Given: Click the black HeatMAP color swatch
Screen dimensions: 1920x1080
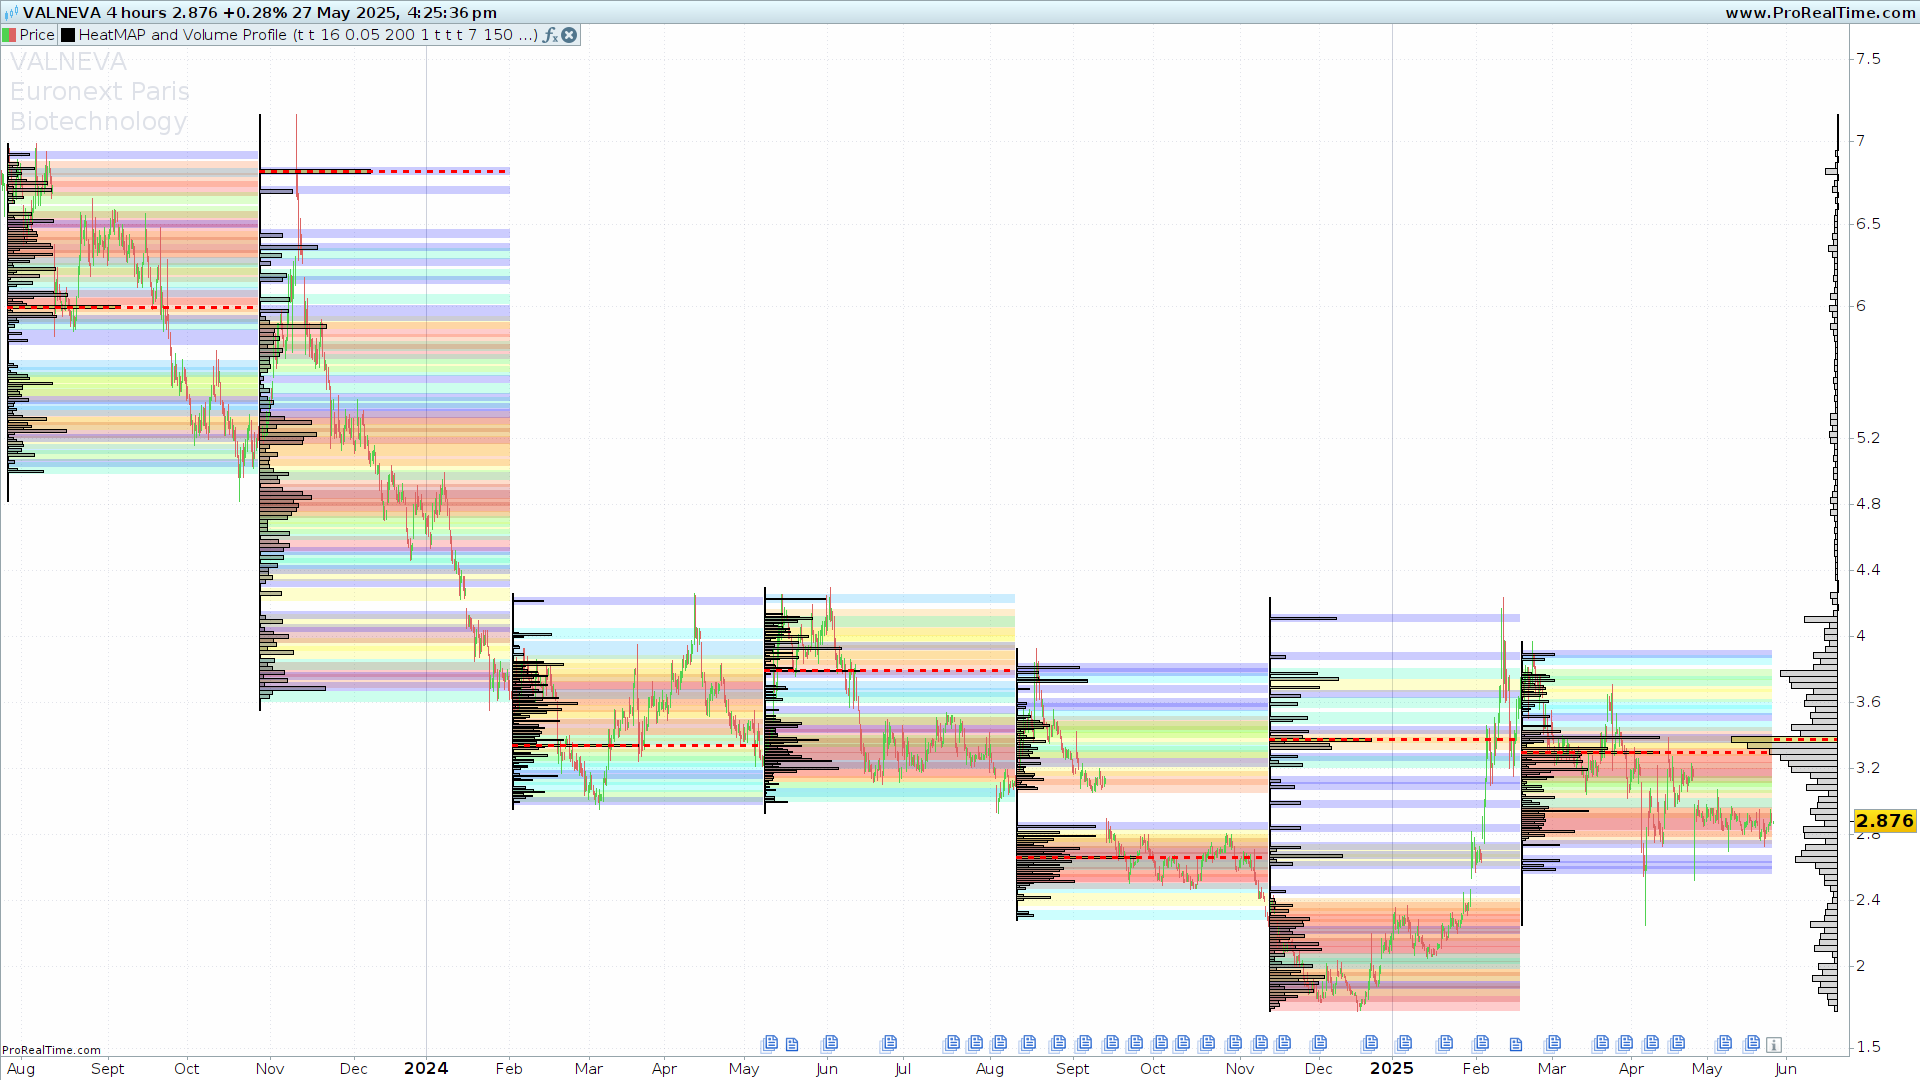Looking at the screenshot, I should pyautogui.click(x=68, y=35).
